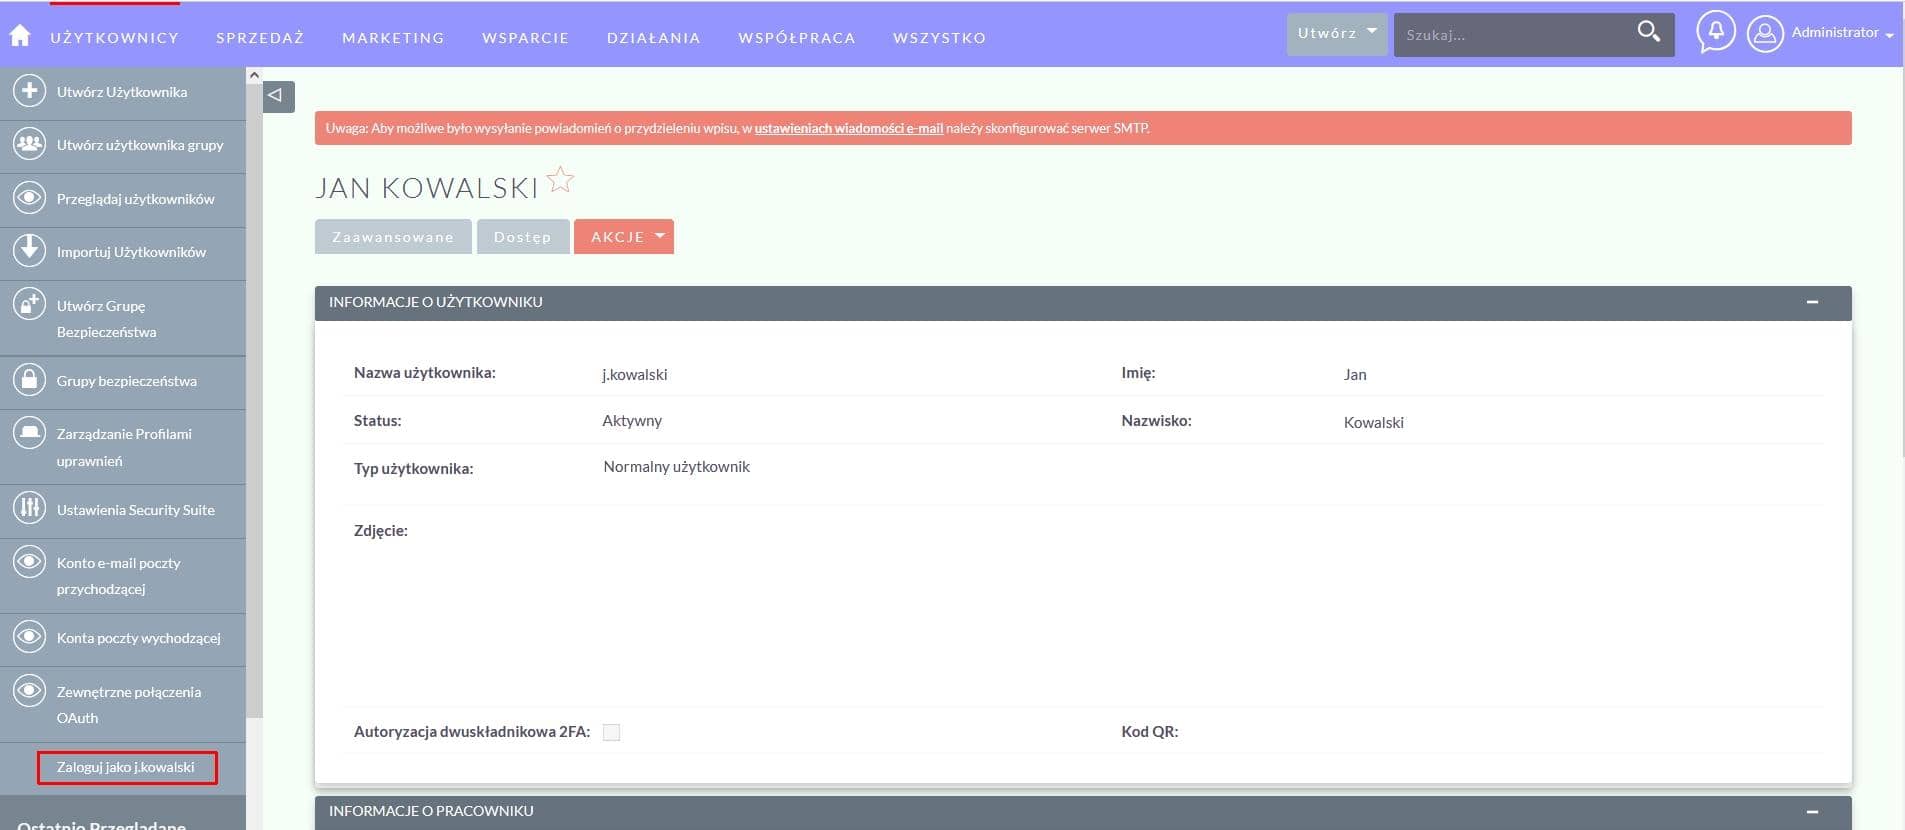
Task: Collapse the sidebar with the triangle button
Action: pyautogui.click(x=278, y=96)
